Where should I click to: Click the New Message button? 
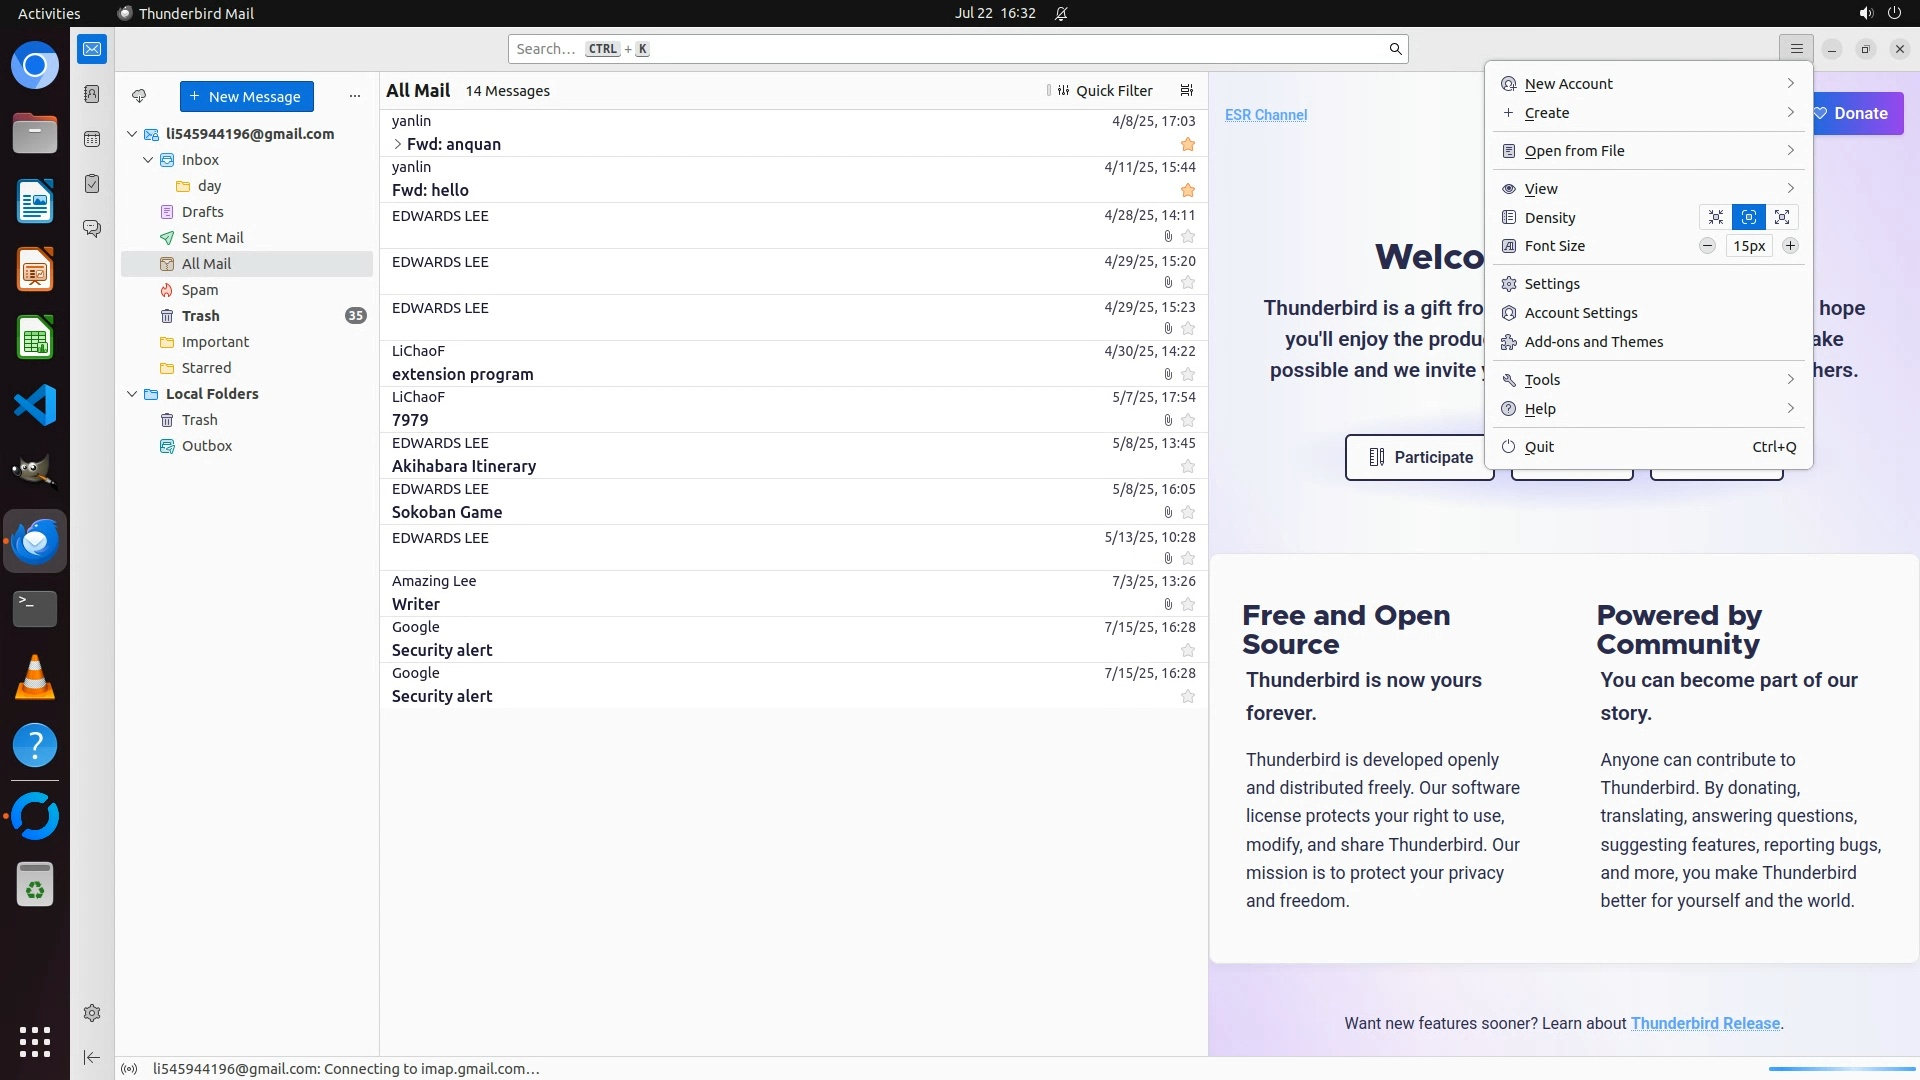pyautogui.click(x=246, y=96)
